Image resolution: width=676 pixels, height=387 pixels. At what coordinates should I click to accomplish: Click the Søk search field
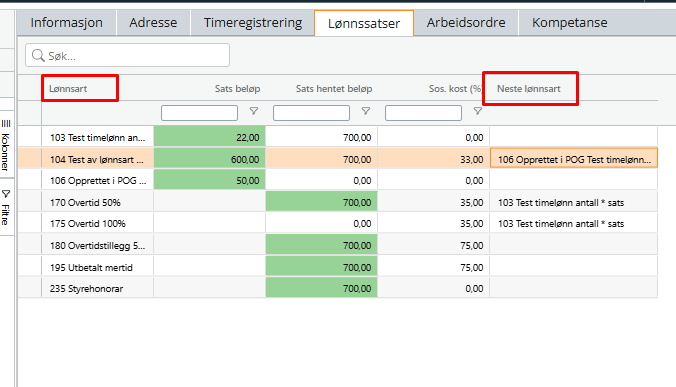click(127, 55)
